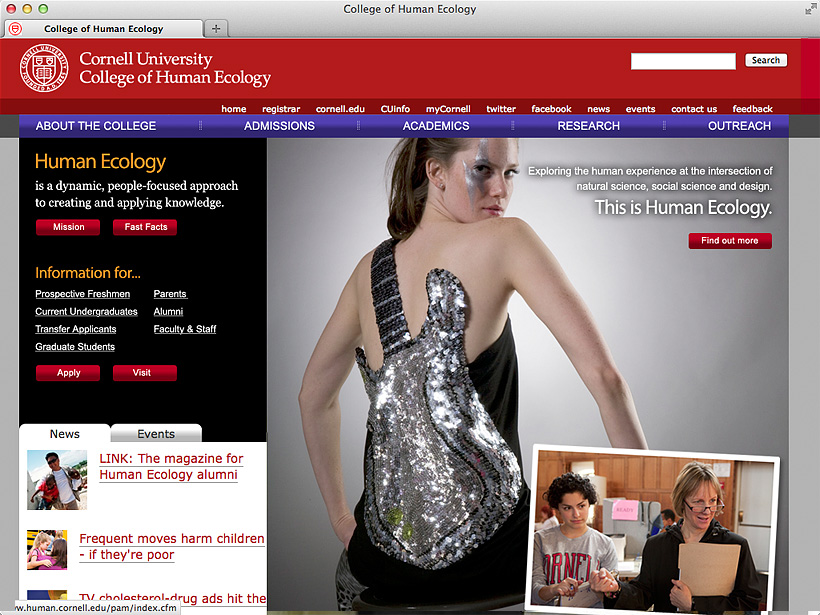Open the news link in top navigation
The height and width of the screenshot is (615, 820).
click(x=598, y=109)
